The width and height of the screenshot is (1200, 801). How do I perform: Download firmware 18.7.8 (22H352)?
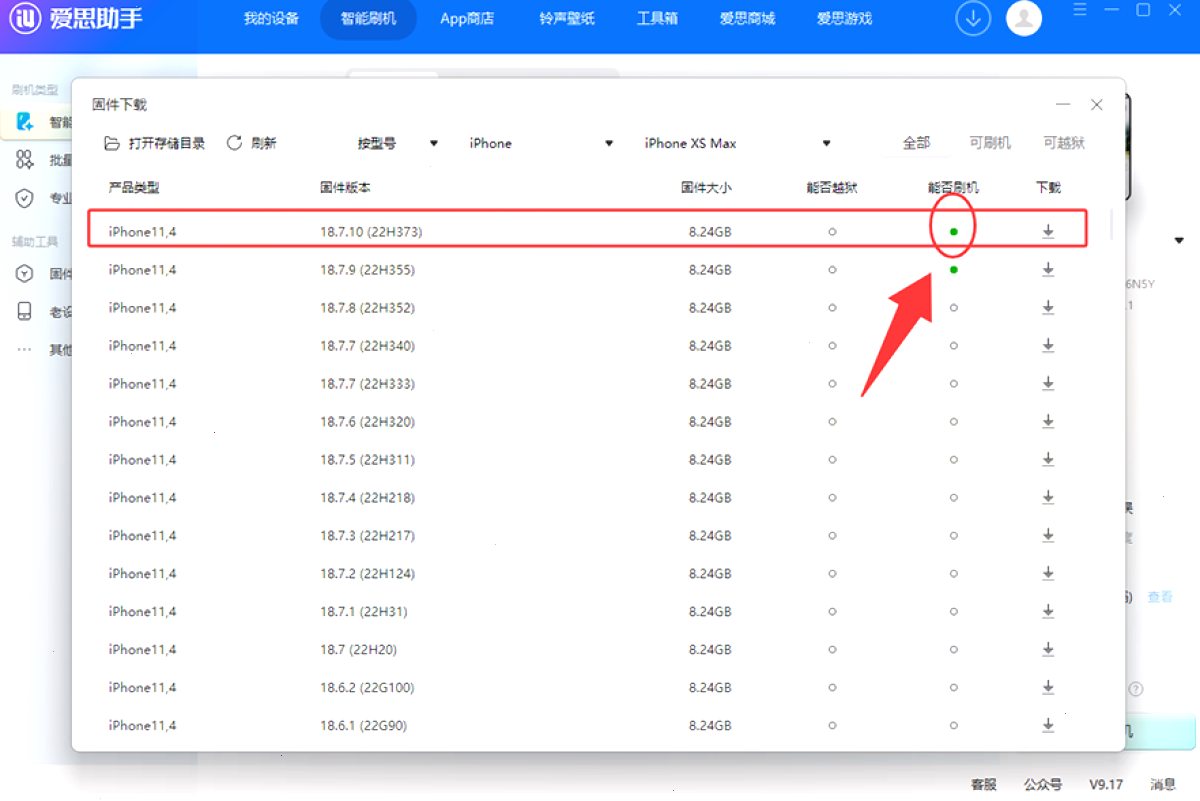1048,308
